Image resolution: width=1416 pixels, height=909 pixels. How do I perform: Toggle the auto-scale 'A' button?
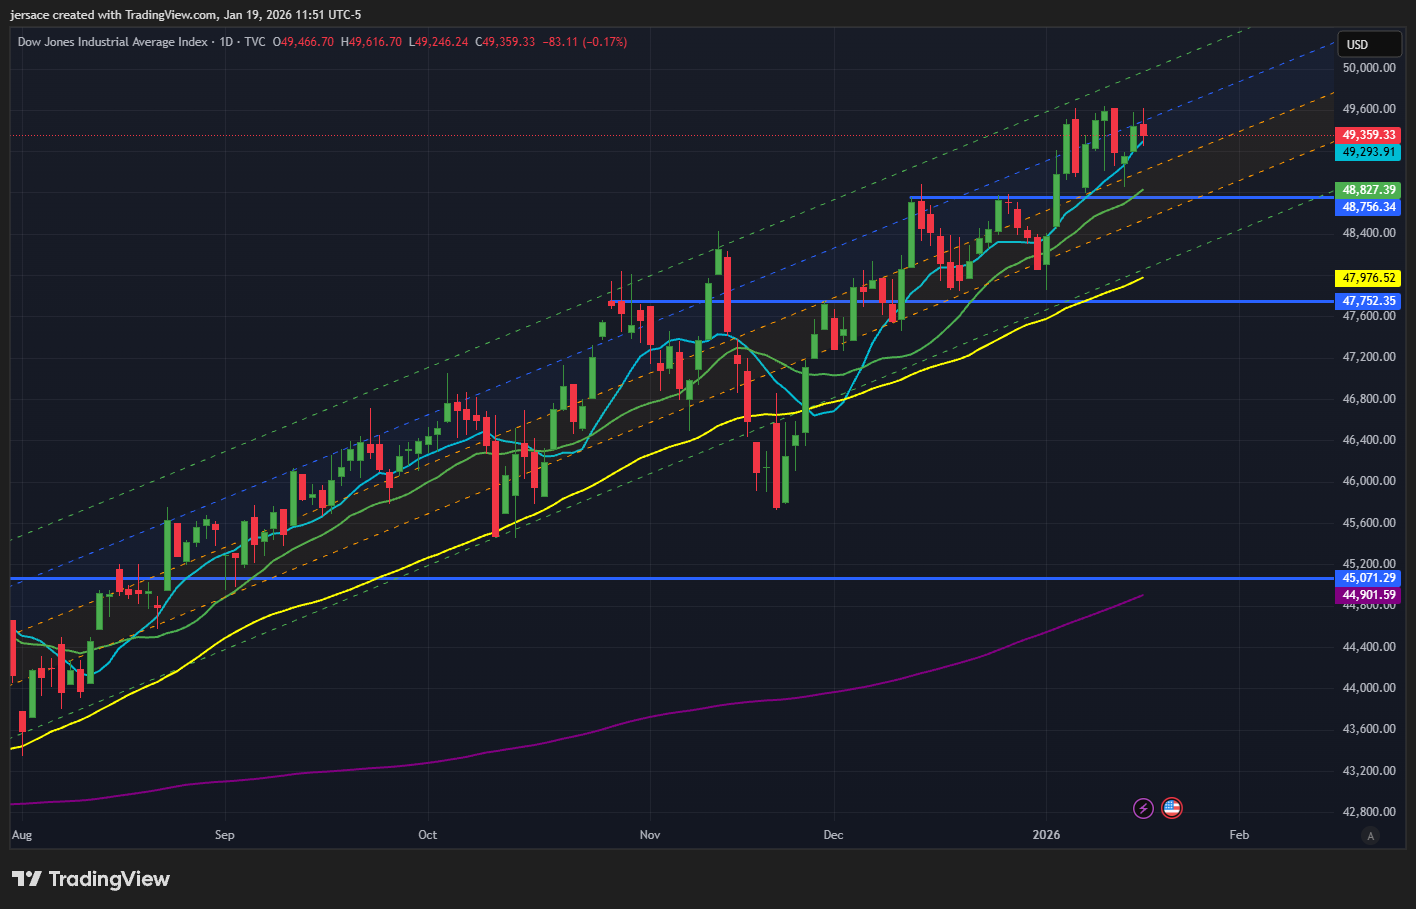(1370, 835)
